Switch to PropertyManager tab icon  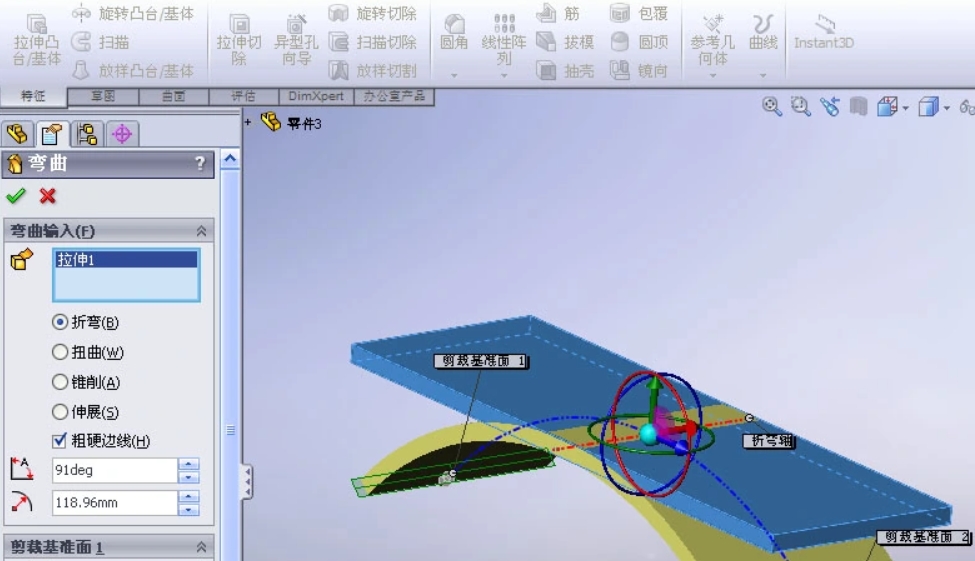pyautogui.click(x=52, y=134)
